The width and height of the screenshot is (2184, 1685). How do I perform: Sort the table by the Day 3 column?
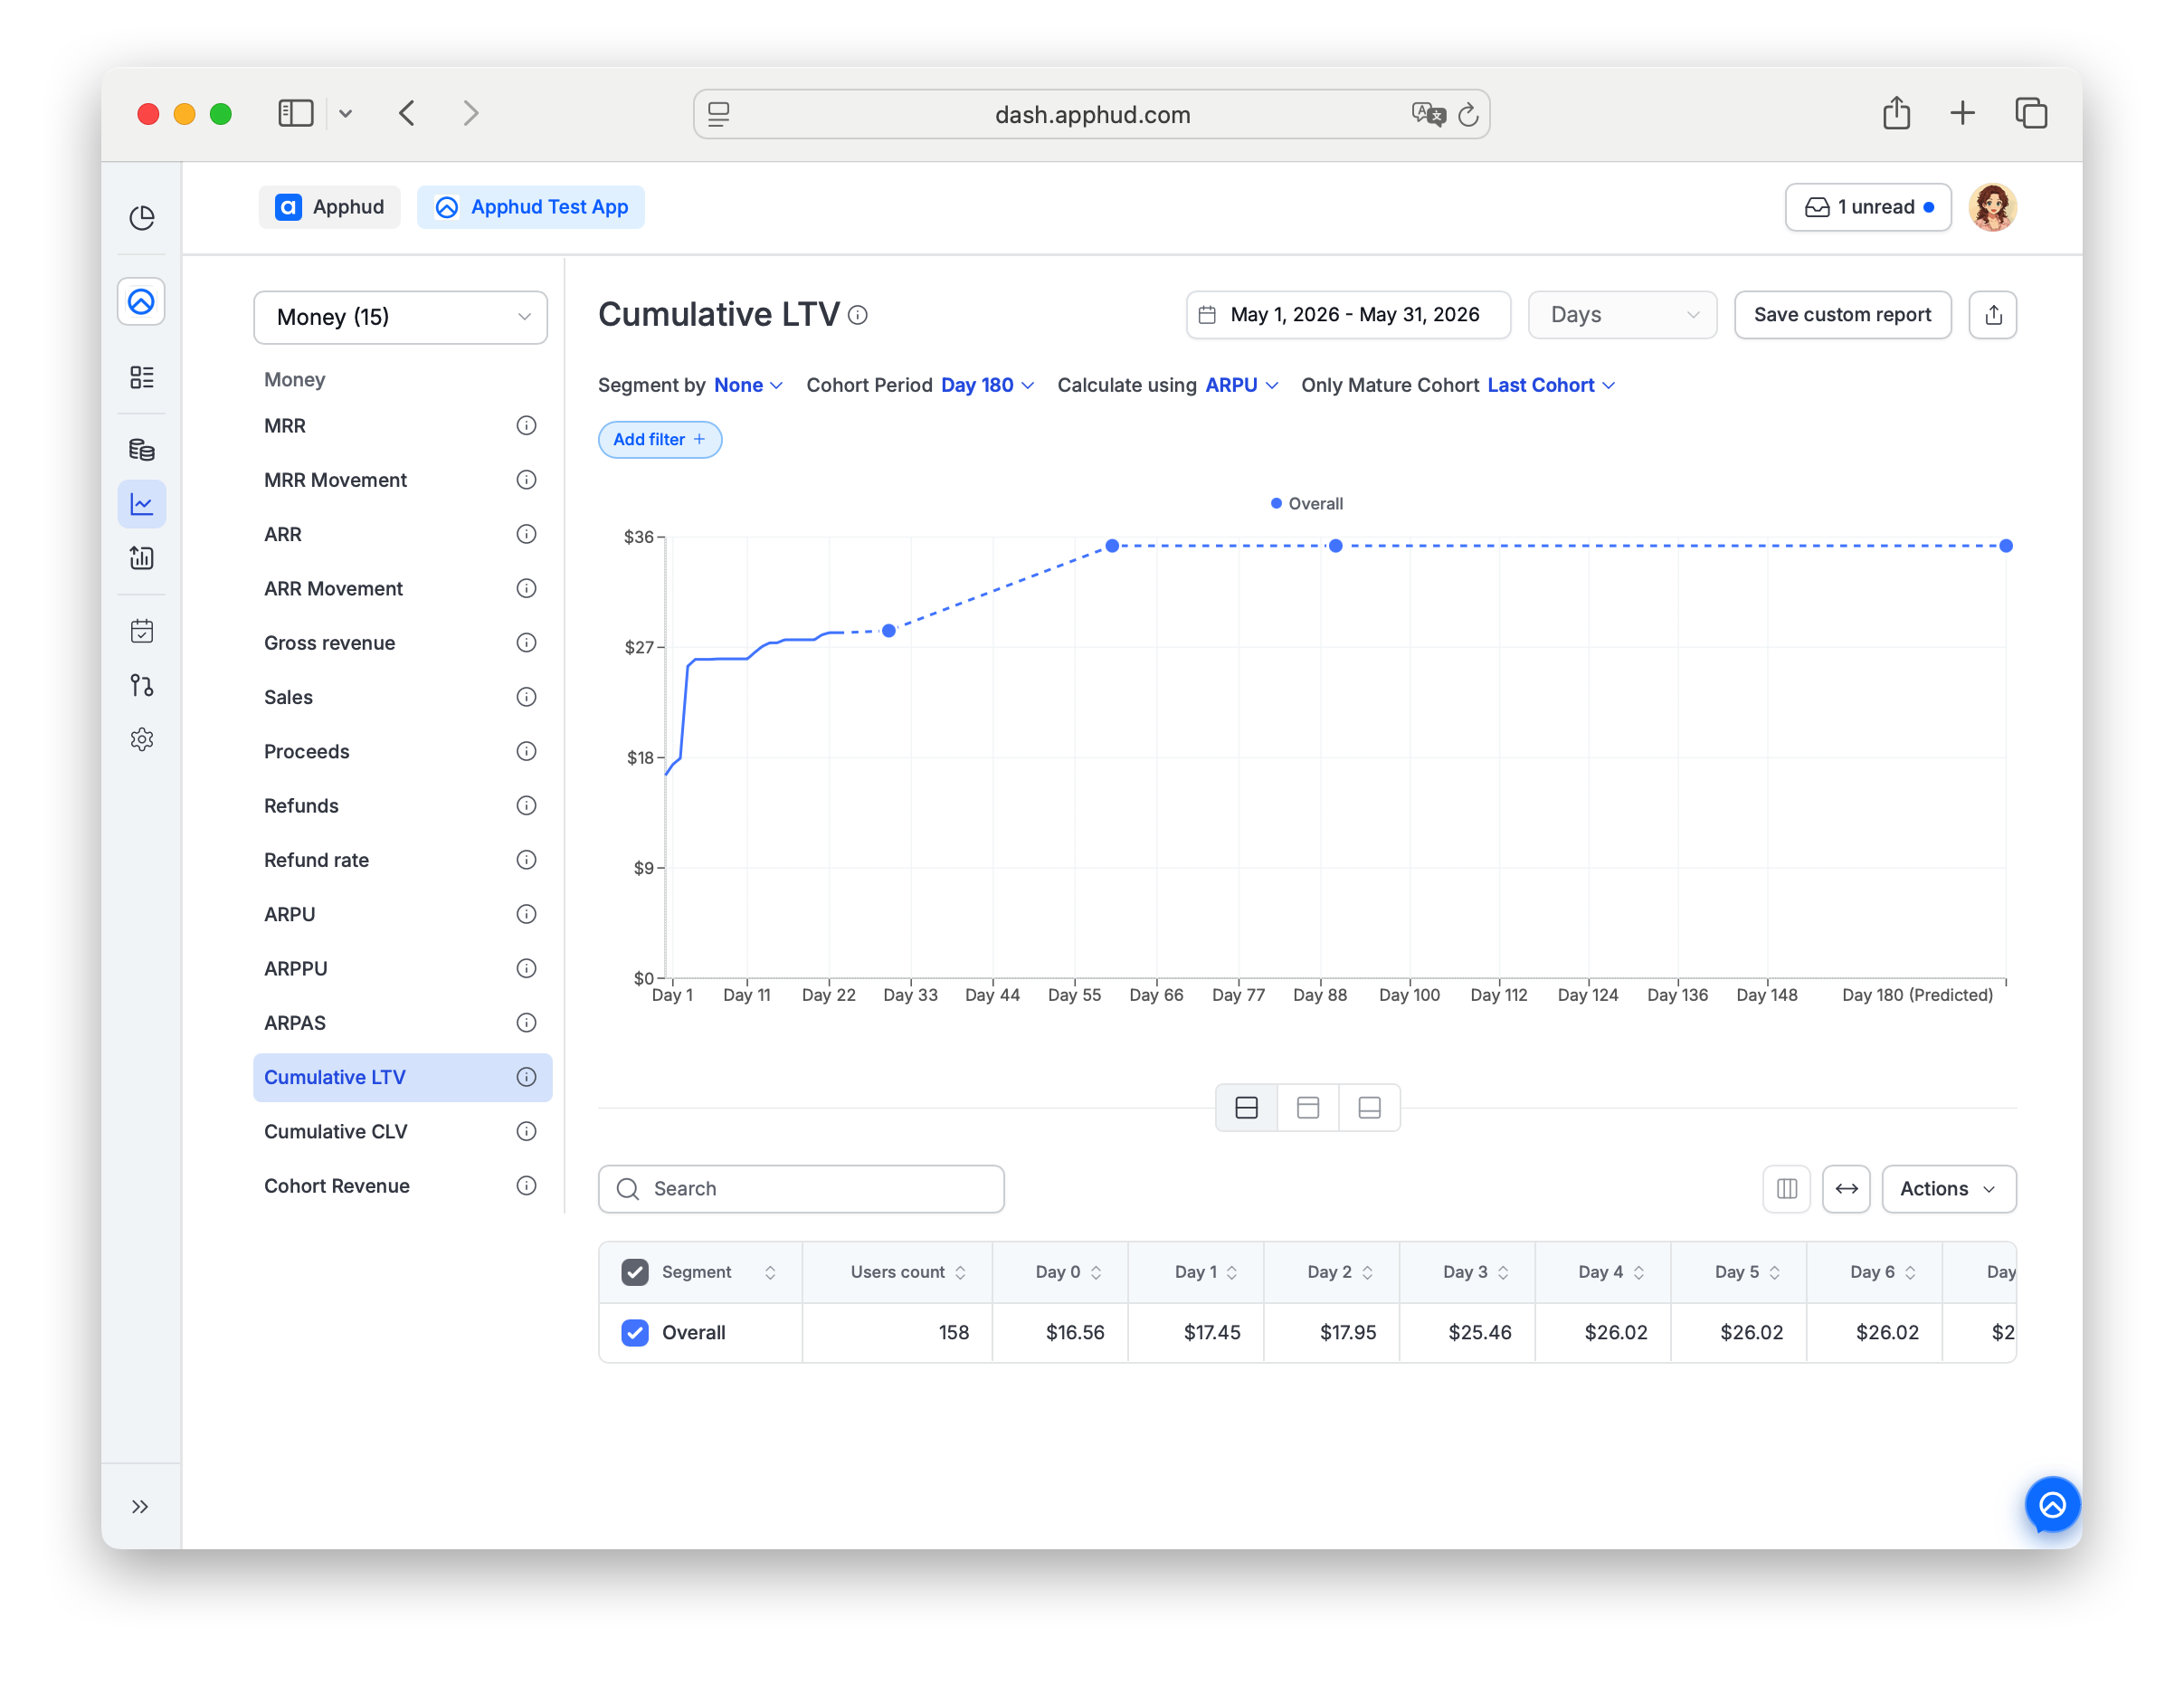coord(1475,1271)
